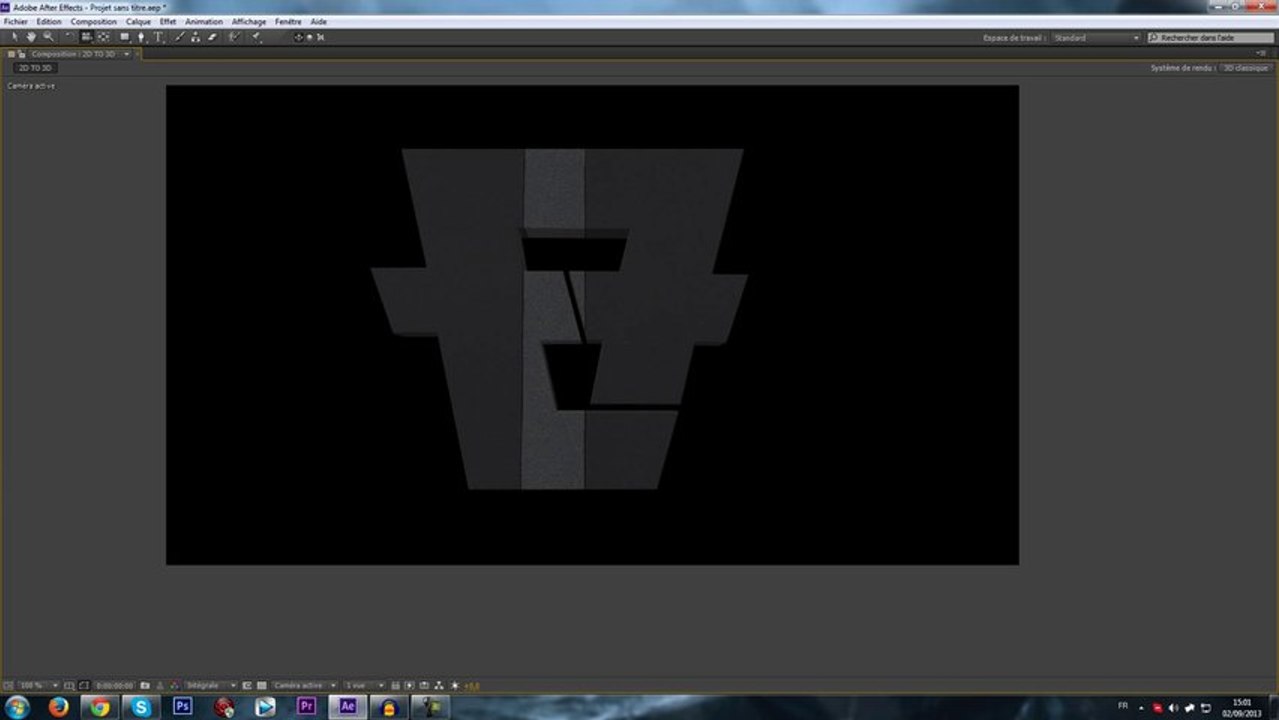Open the Composition 2D TO 3D panel dropdown
Viewport: 1279px width, 720px height.
(x=127, y=54)
